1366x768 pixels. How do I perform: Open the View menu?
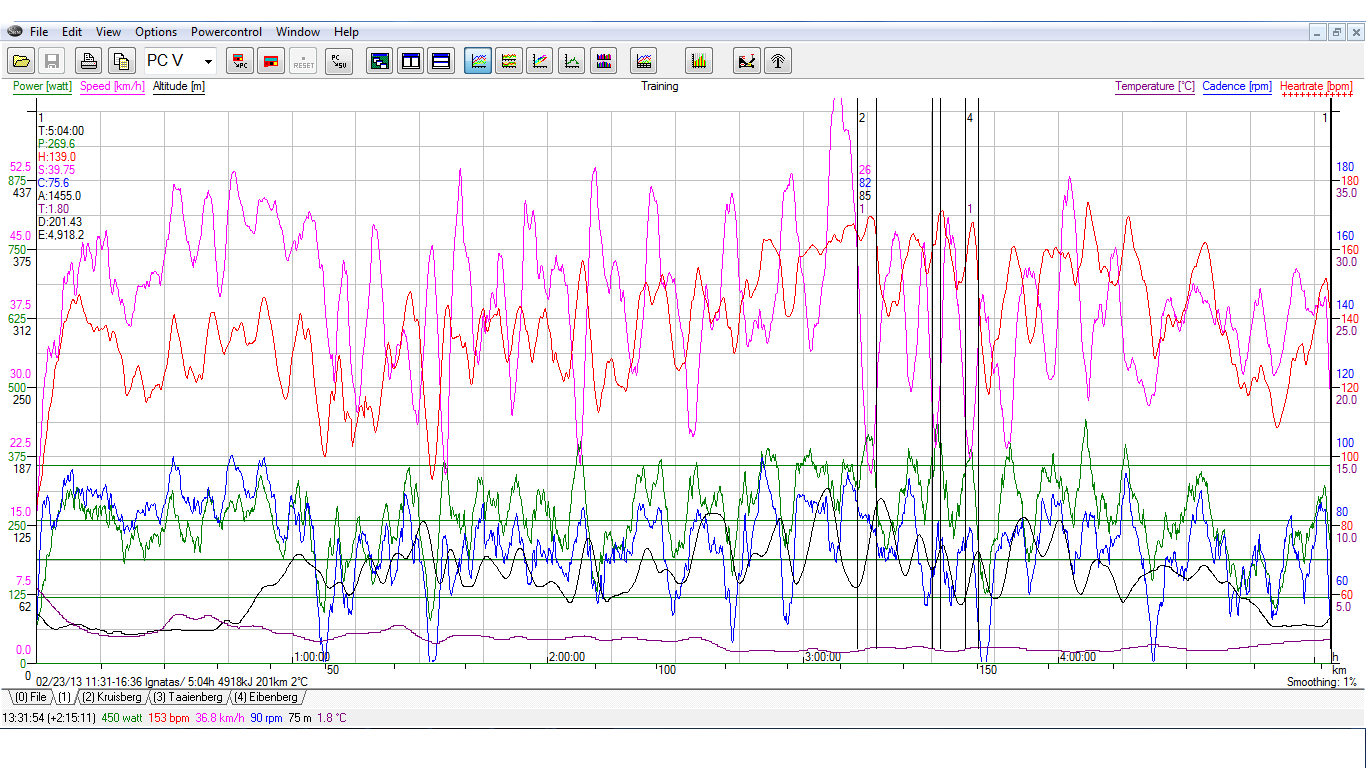108,32
